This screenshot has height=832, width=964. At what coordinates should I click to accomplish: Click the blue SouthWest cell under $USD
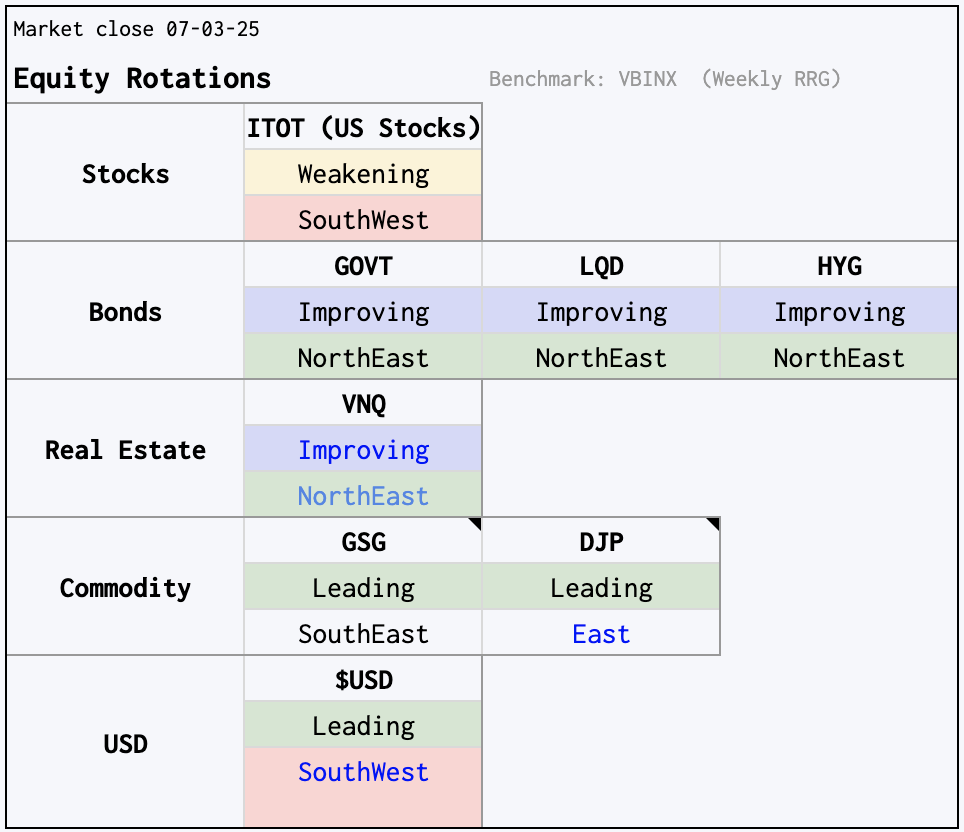pos(363,787)
